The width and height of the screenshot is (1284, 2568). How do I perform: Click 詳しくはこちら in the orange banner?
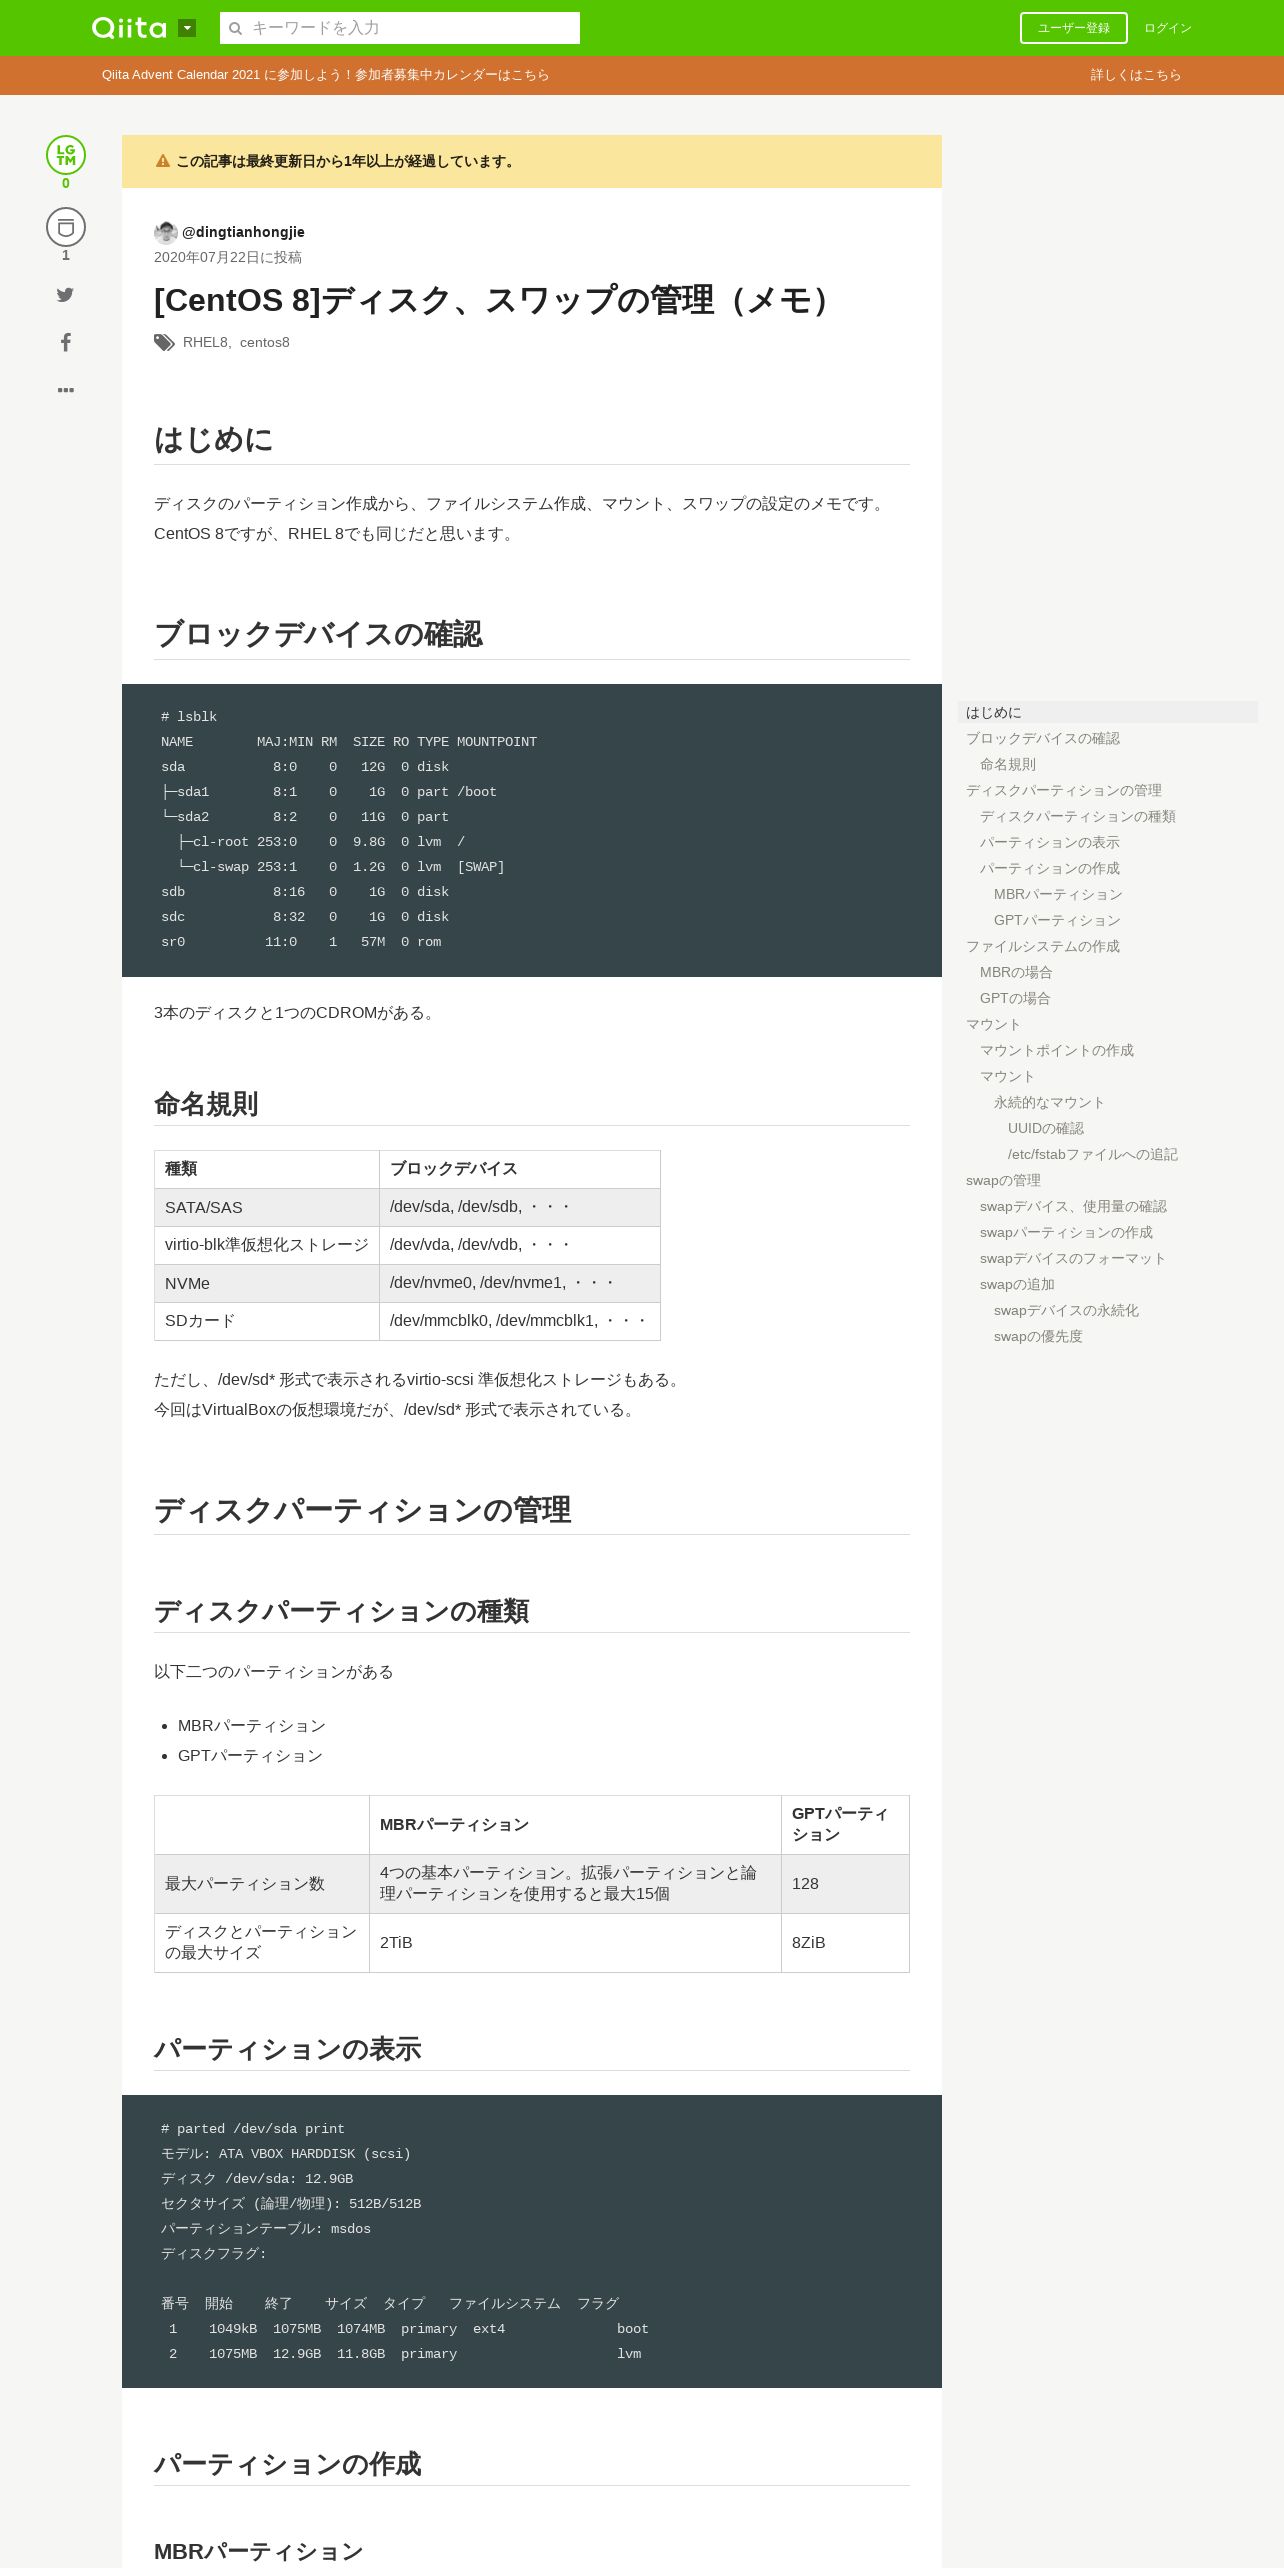tap(1136, 75)
